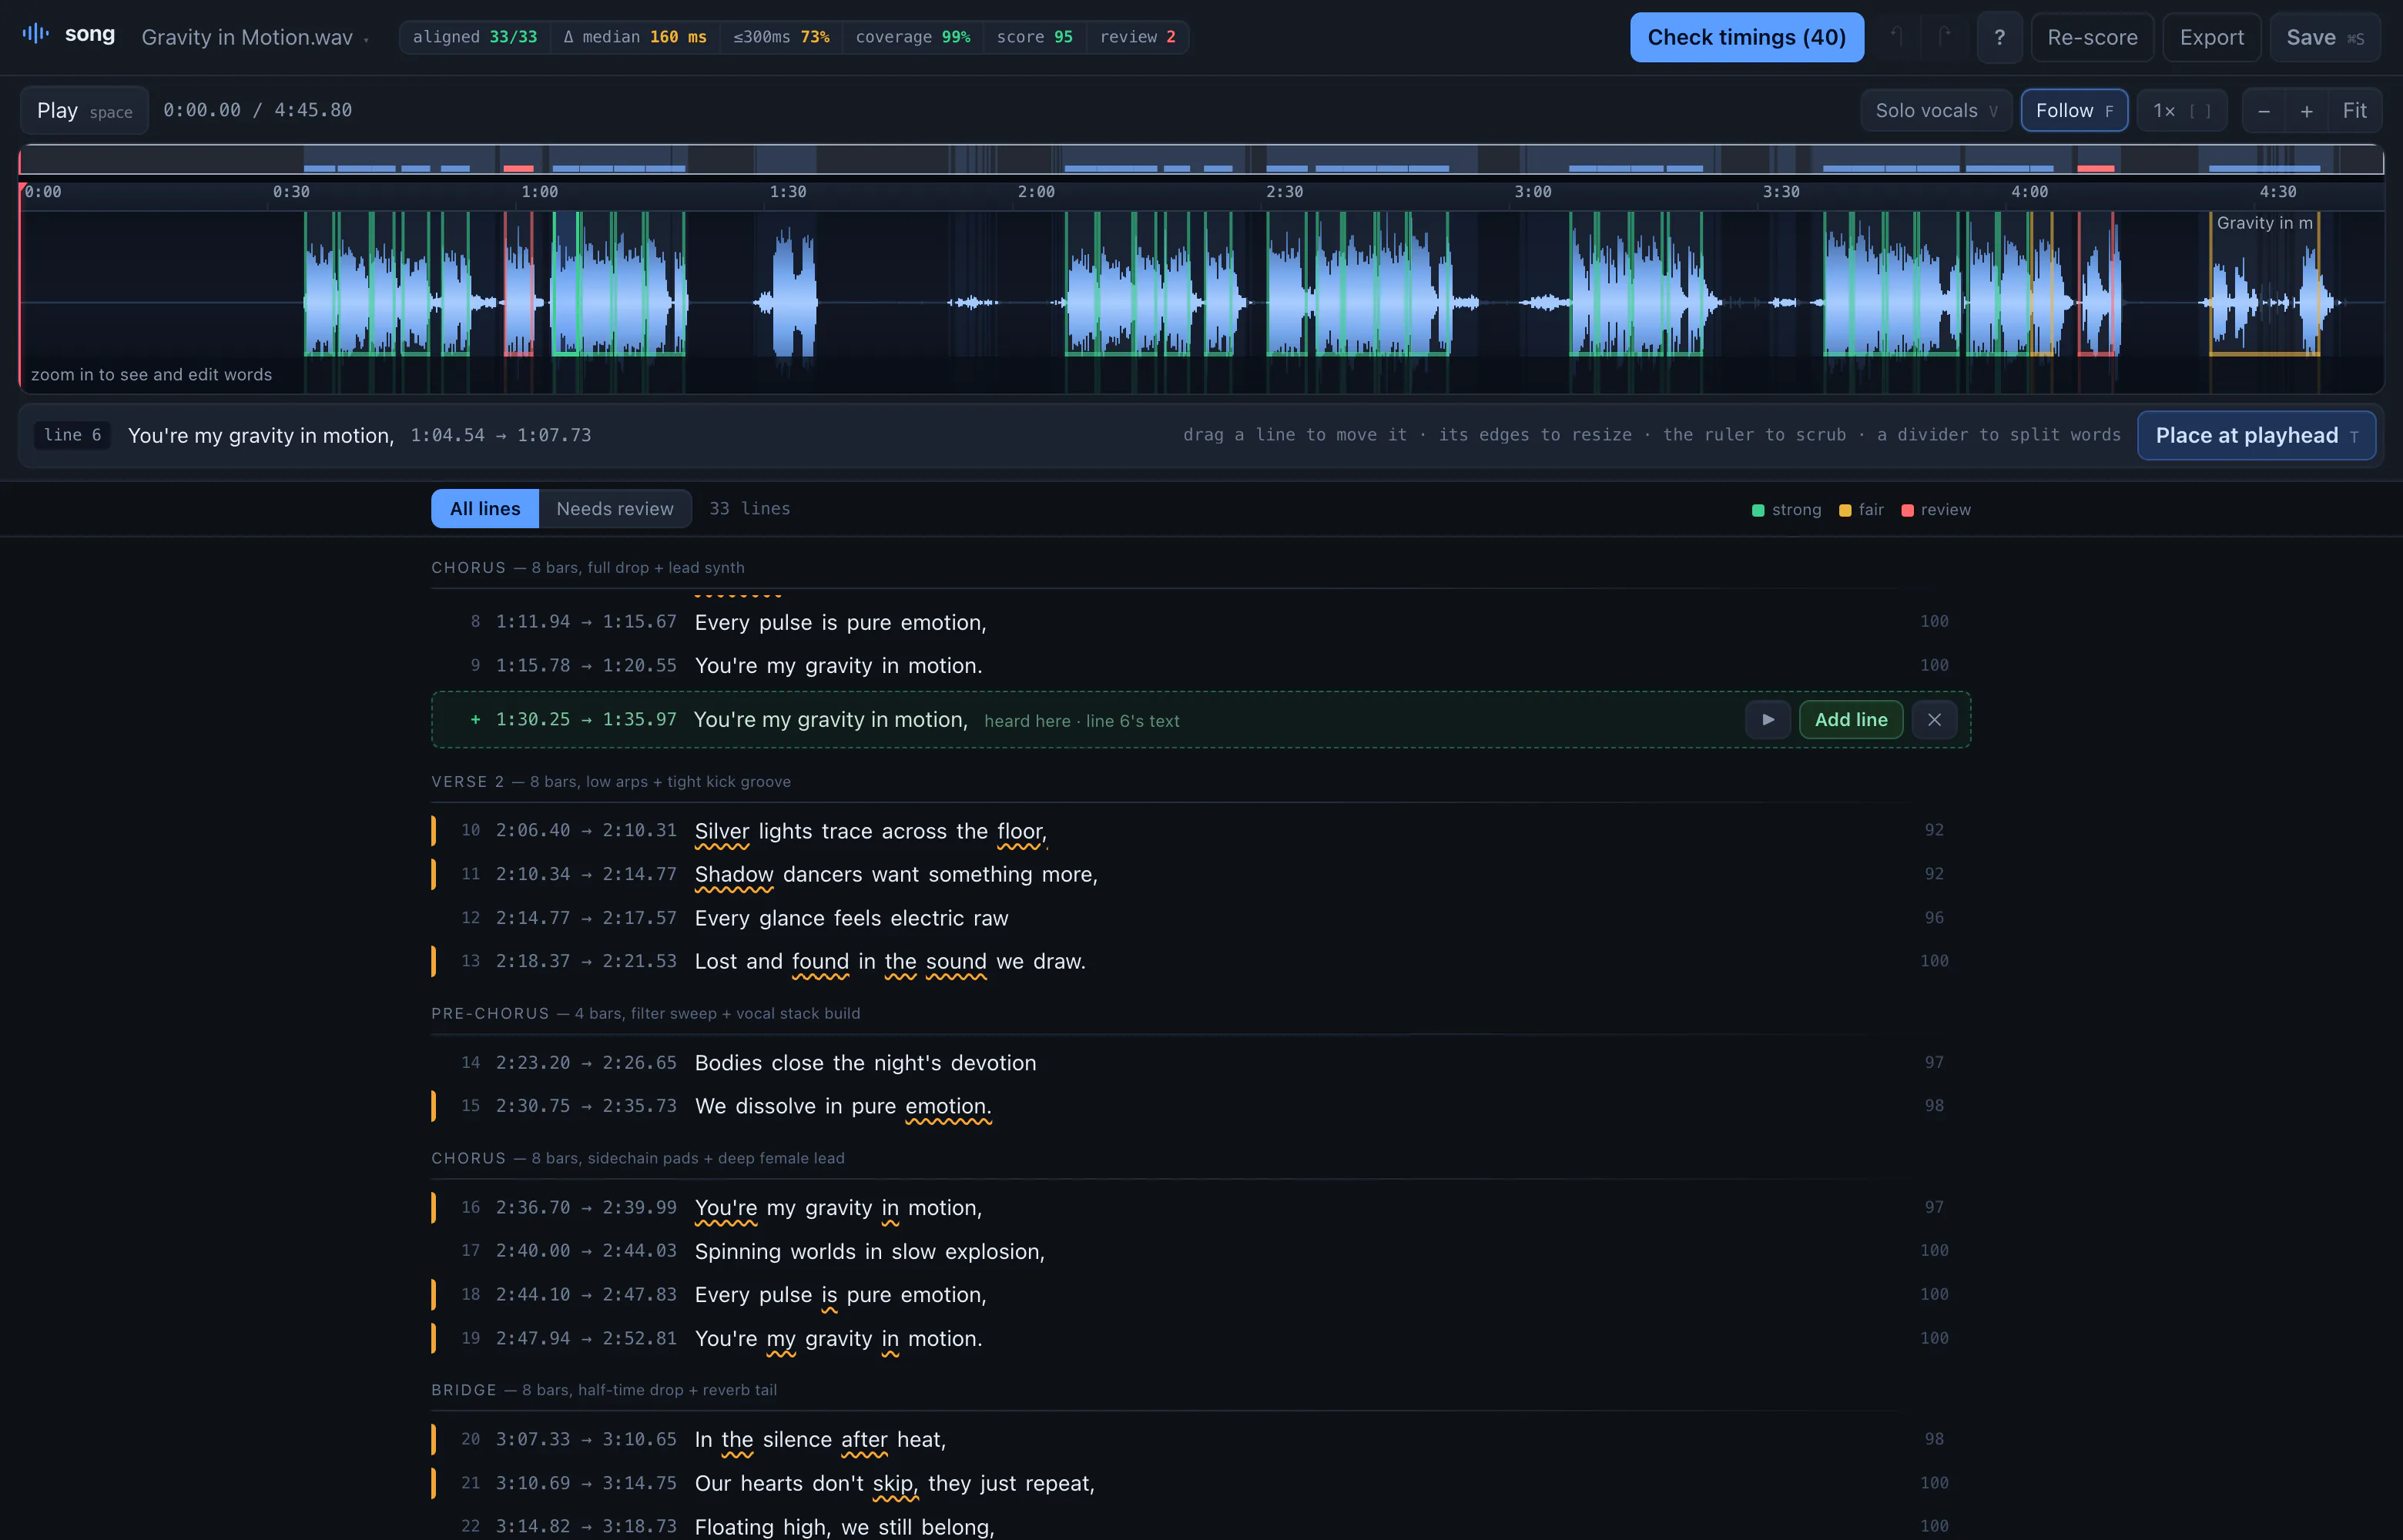Start playback with the Play button
This screenshot has height=1540, width=2403.
84,110
